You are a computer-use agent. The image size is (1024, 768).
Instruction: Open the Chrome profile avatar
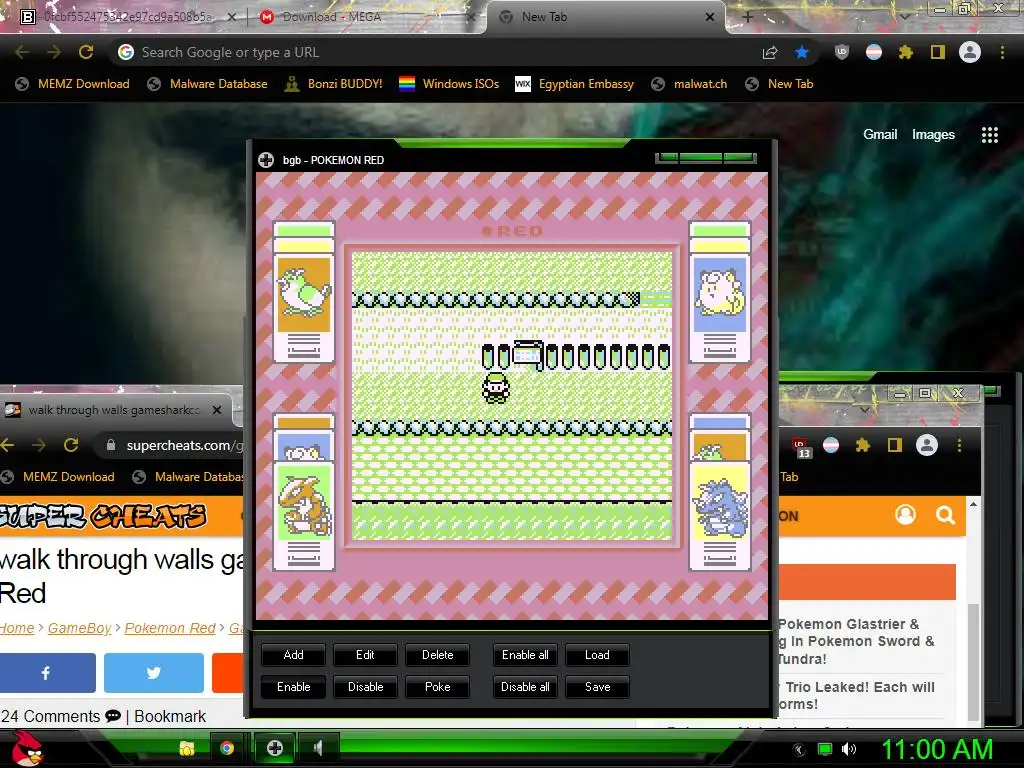970,52
